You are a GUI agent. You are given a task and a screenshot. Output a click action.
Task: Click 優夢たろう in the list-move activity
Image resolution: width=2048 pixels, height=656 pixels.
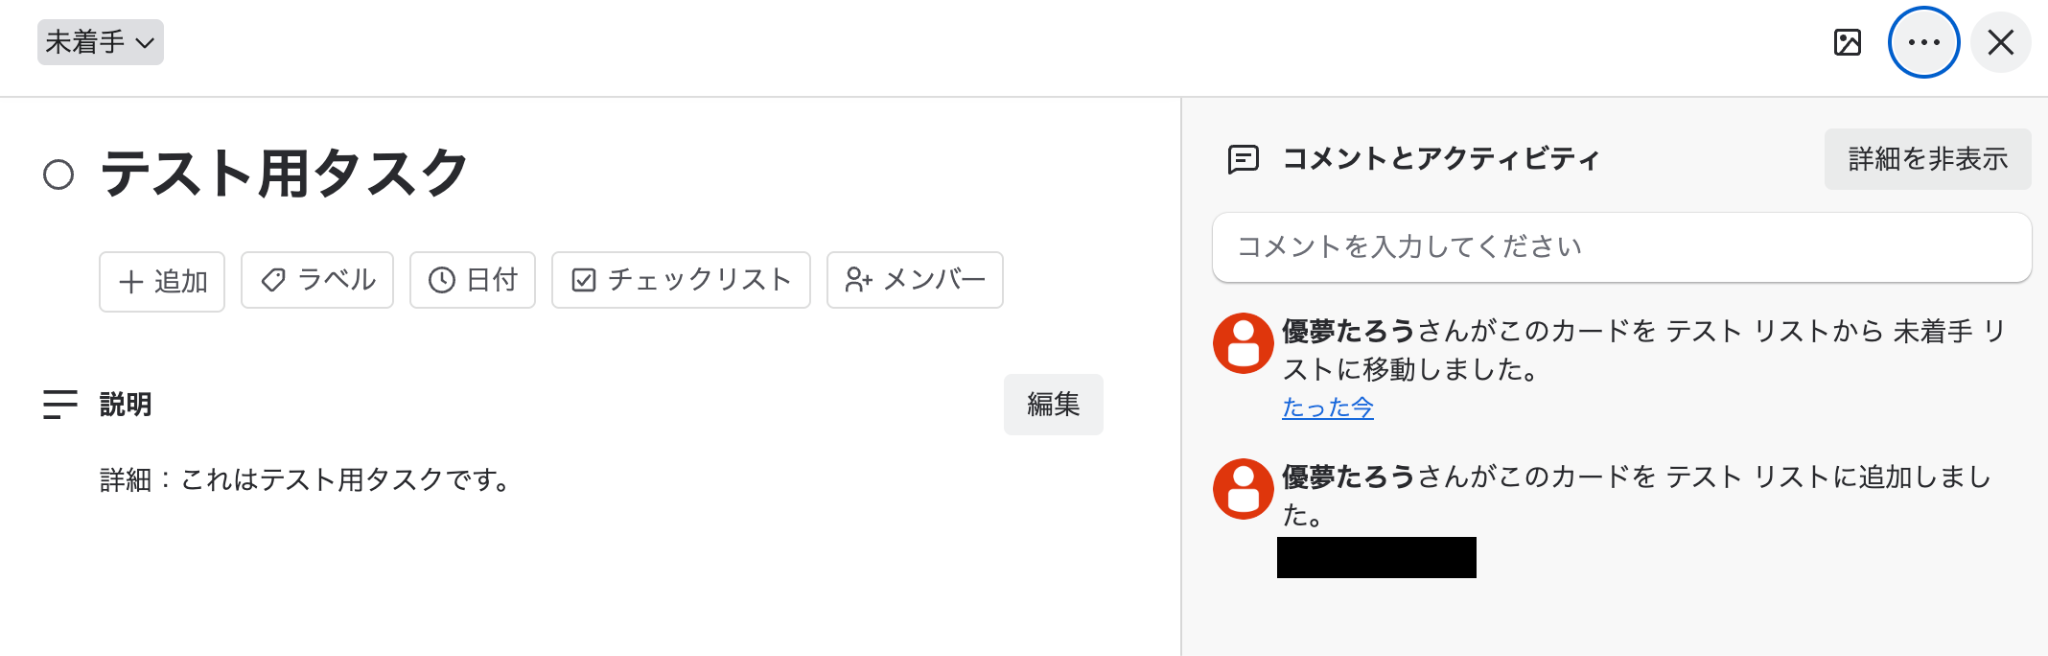[x=1348, y=331]
